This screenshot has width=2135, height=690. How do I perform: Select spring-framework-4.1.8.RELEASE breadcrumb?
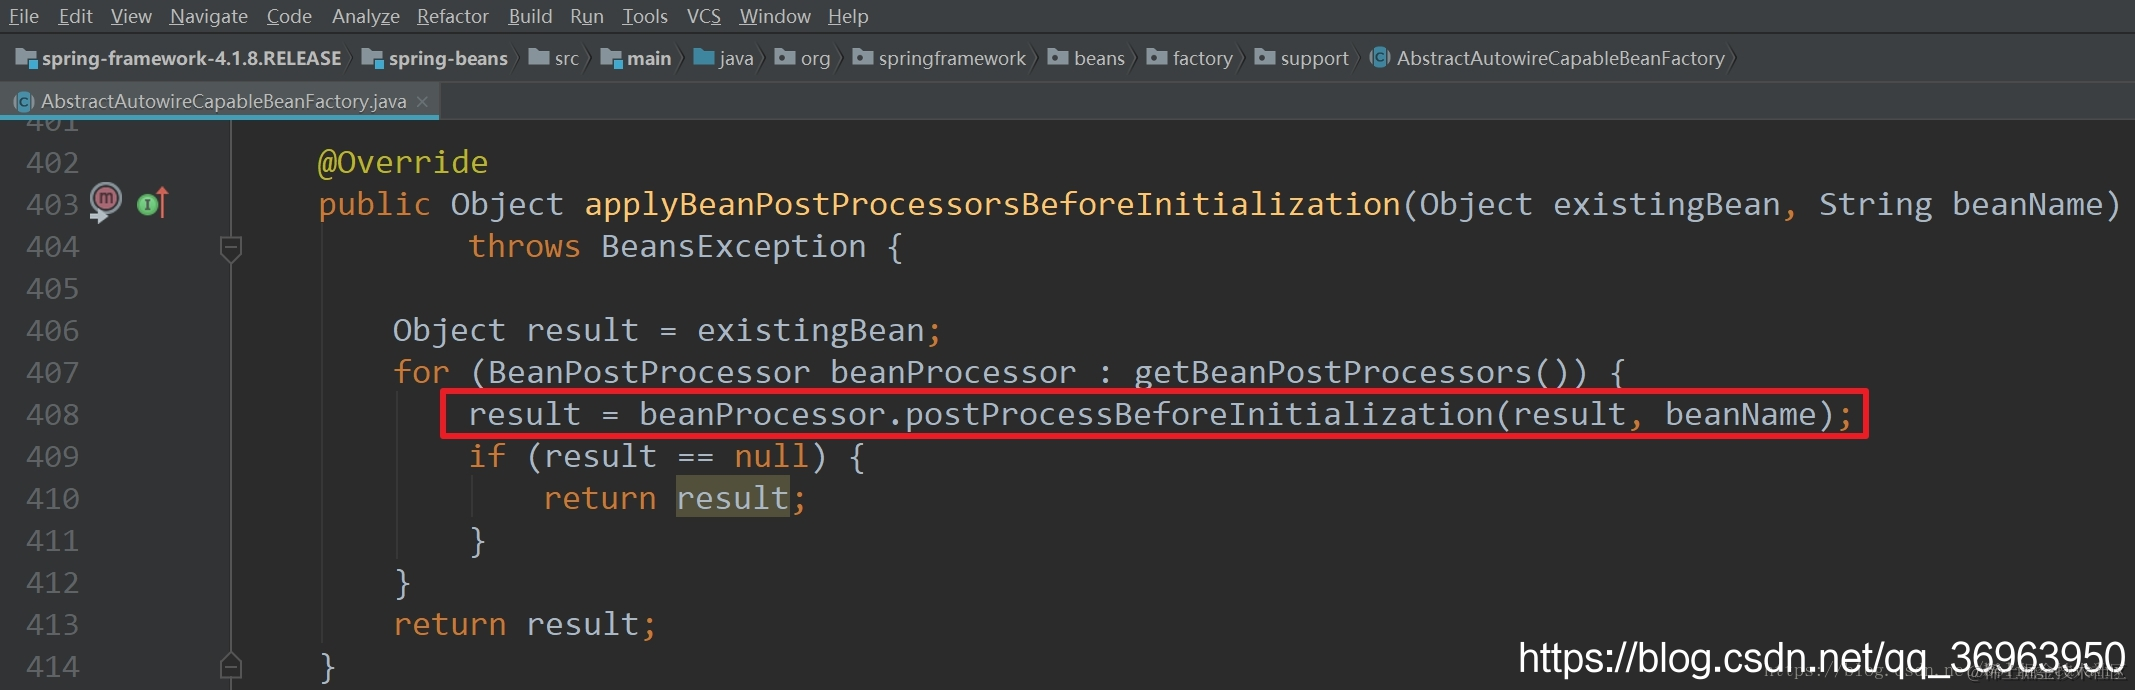click(179, 58)
